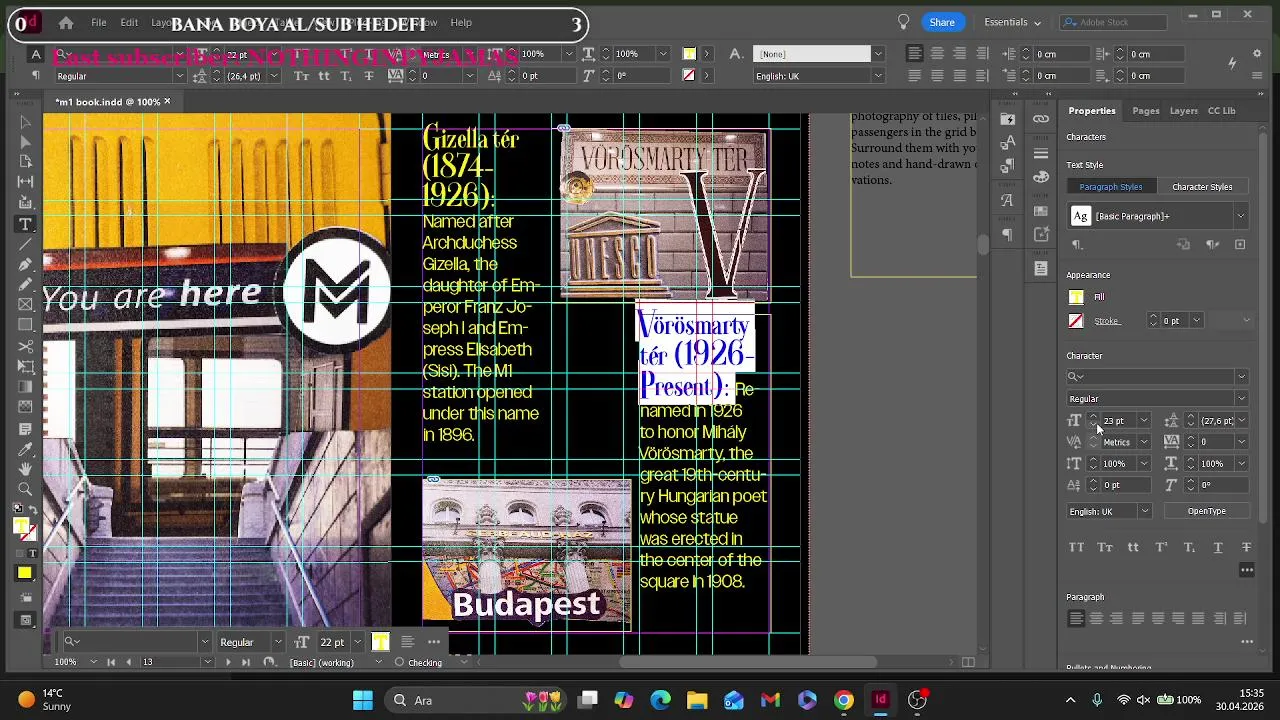Click the OpenType button
The height and width of the screenshot is (720, 1280).
coord(1206,511)
